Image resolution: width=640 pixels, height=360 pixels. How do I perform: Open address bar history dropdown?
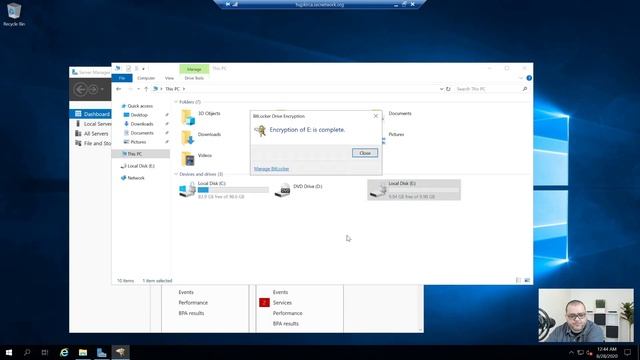click(441, 89)
